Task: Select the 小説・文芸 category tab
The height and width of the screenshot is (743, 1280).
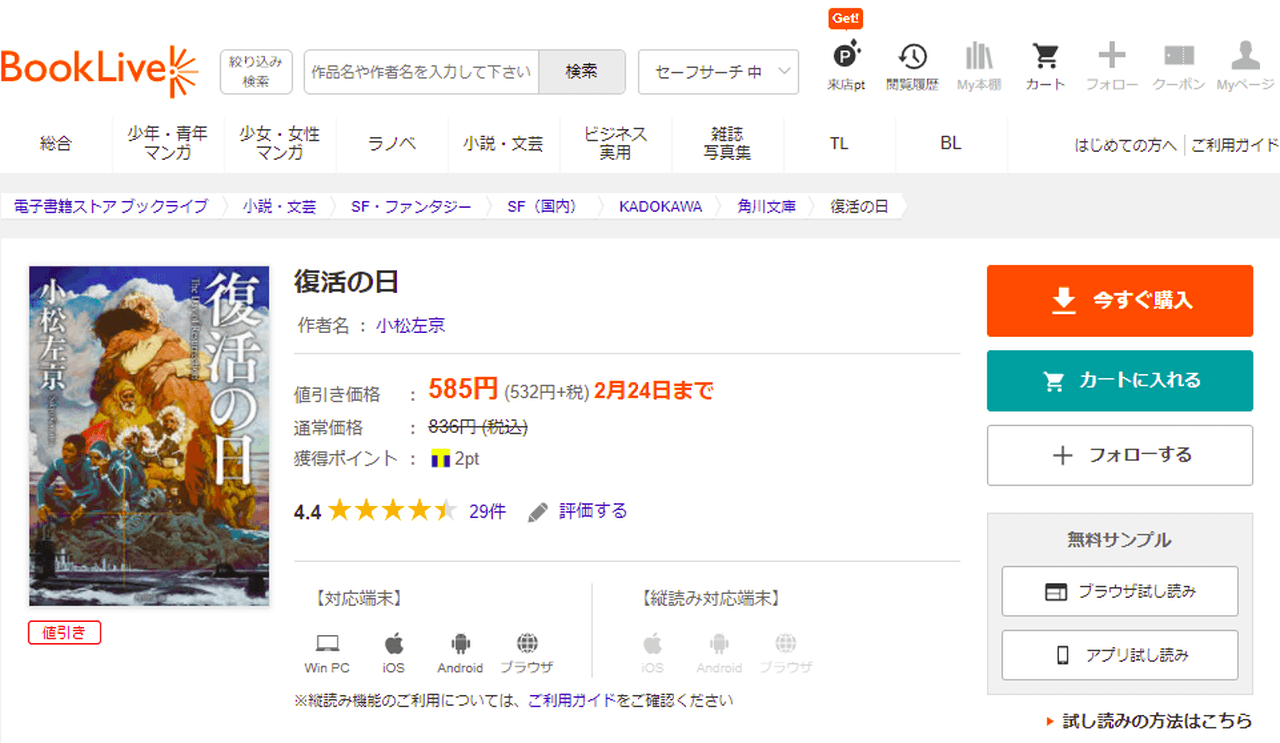Action: pyautogui.click(x=503, y=143)
